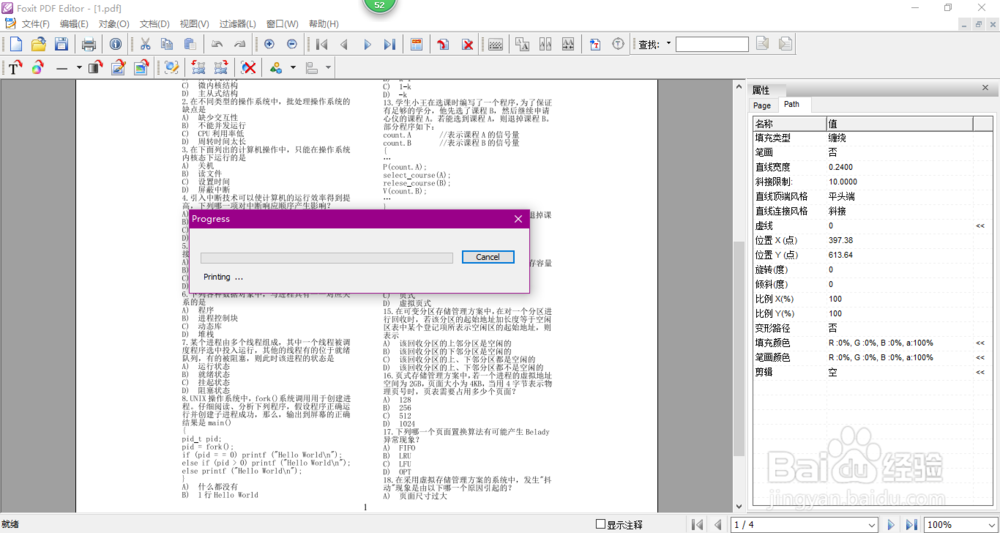1000x533 pixels.
Task: Click the page layout icon in toolbar
Action: click(x=416, y=44)
